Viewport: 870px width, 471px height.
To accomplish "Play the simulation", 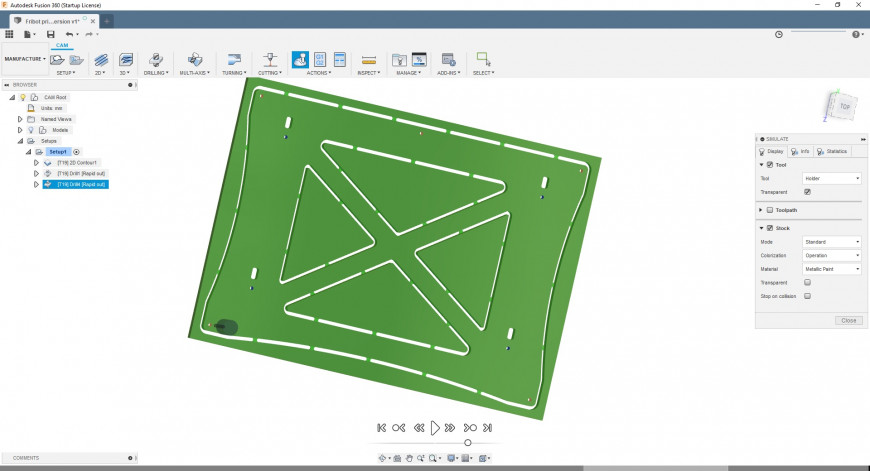I will click(x=435, y=428).
